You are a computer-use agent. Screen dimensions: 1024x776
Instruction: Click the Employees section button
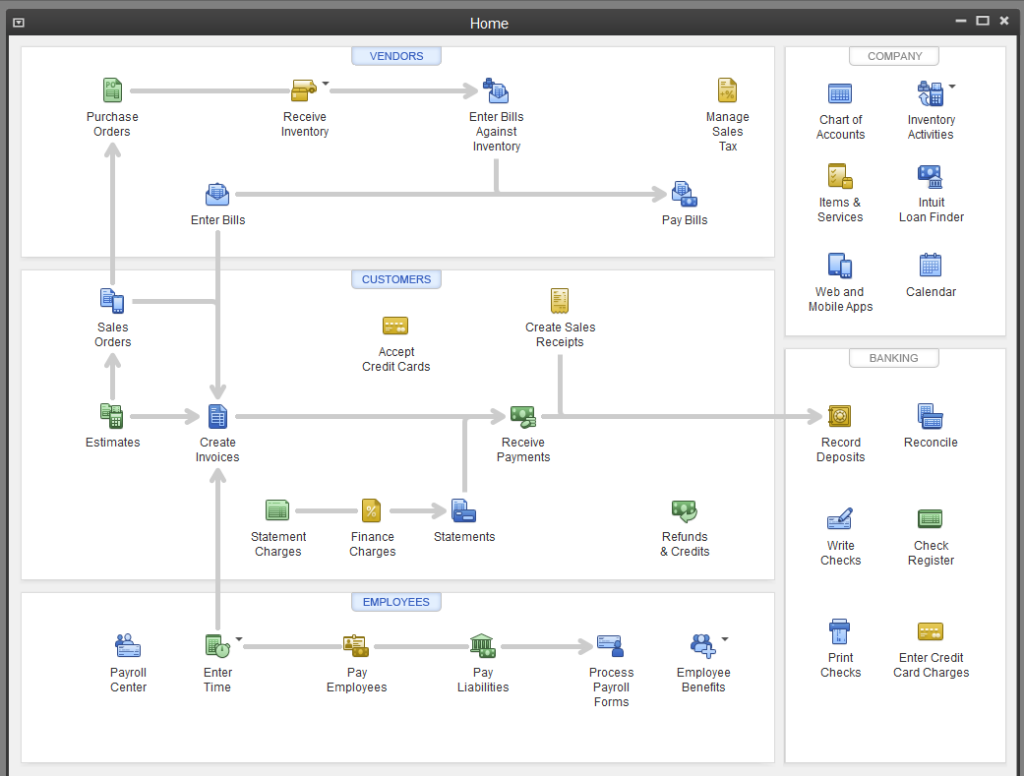pos(396,602)
